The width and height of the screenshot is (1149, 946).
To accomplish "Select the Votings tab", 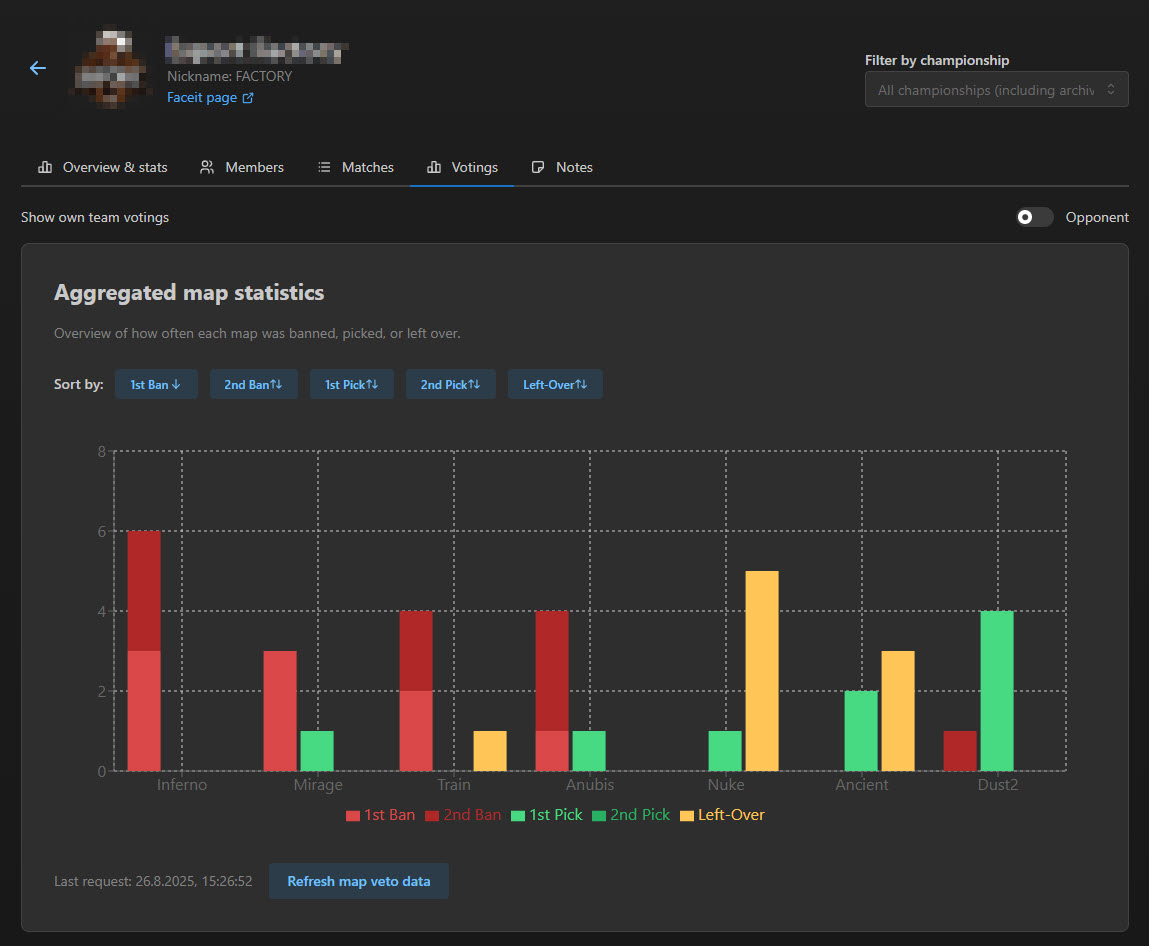I will coord(462,167).
